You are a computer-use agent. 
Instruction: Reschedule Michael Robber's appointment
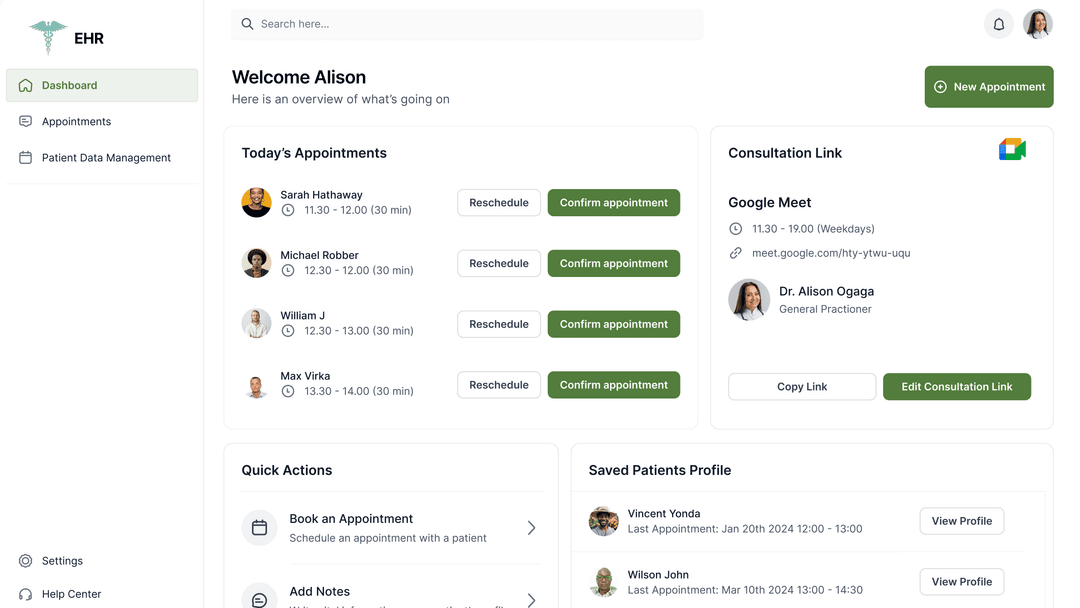click(x=498, y=264)
